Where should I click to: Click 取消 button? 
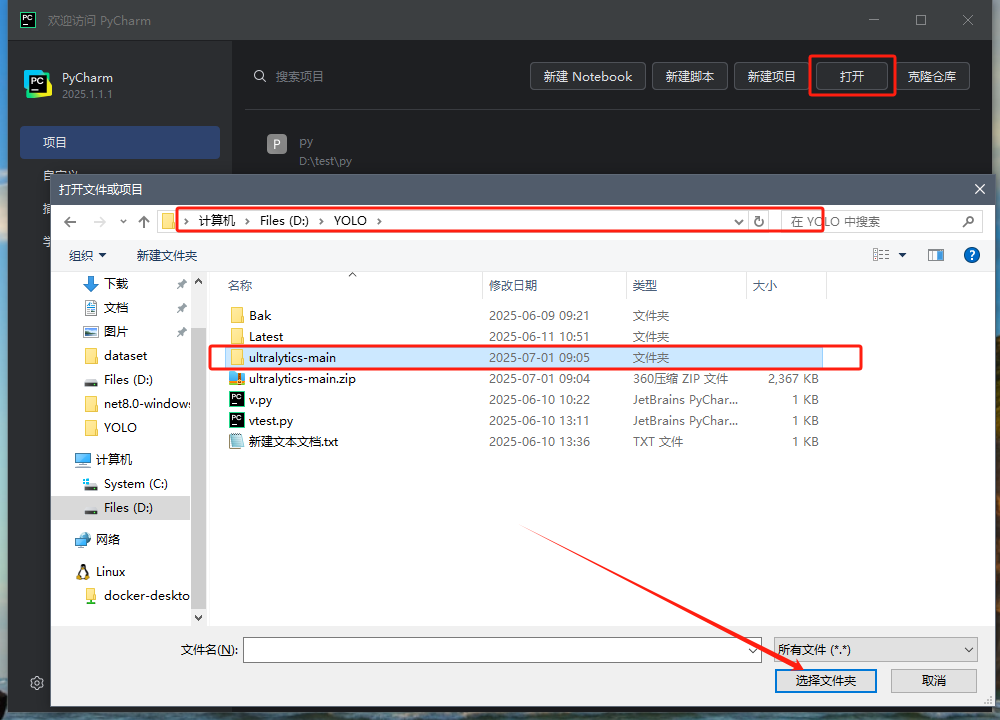pos(934,680)
